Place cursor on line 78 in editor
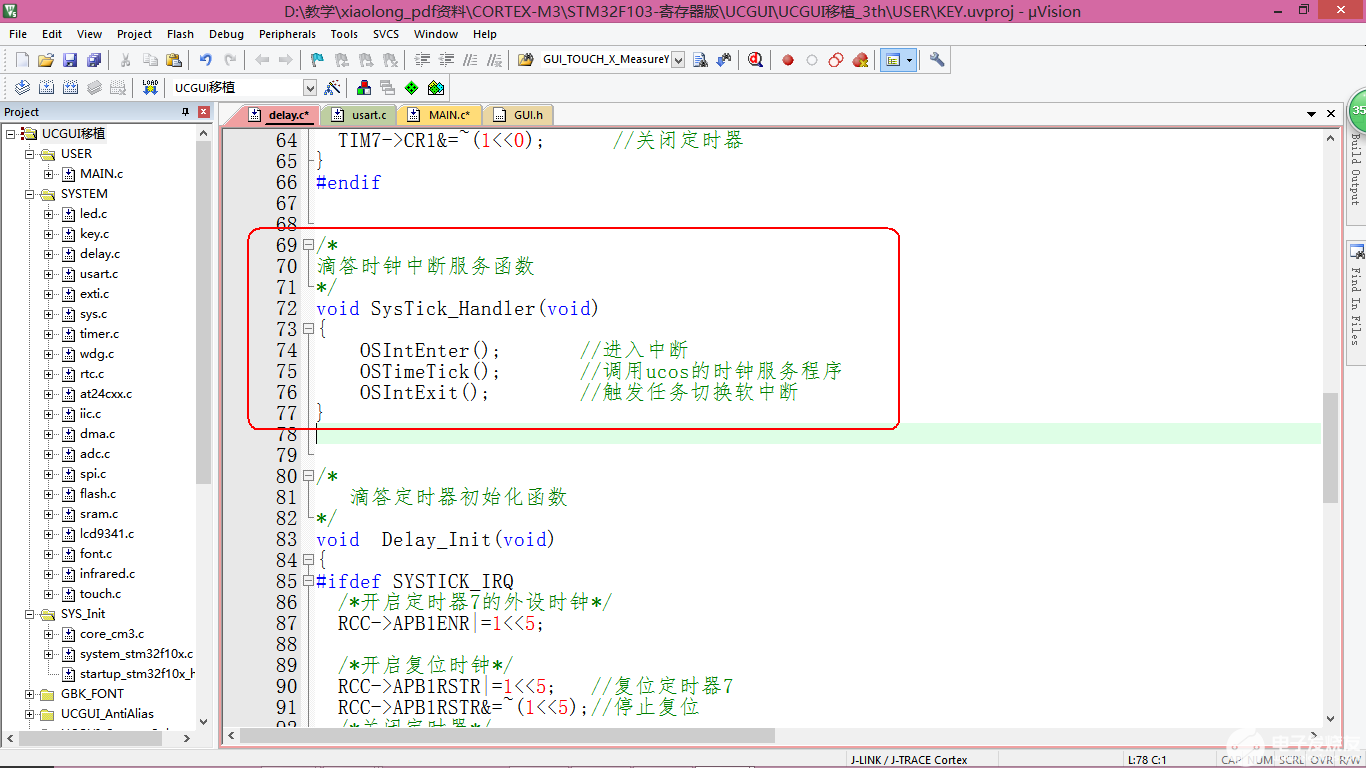 (x=817, y=434)
